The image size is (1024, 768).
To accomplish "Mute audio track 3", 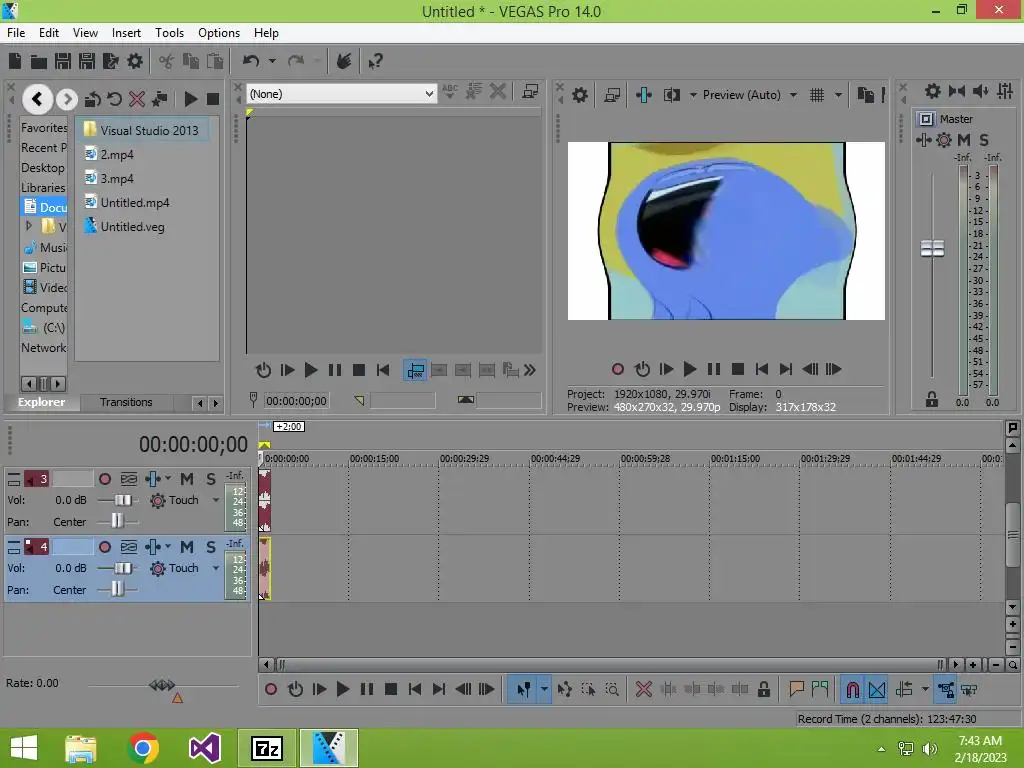I will [x=187, y=479].
